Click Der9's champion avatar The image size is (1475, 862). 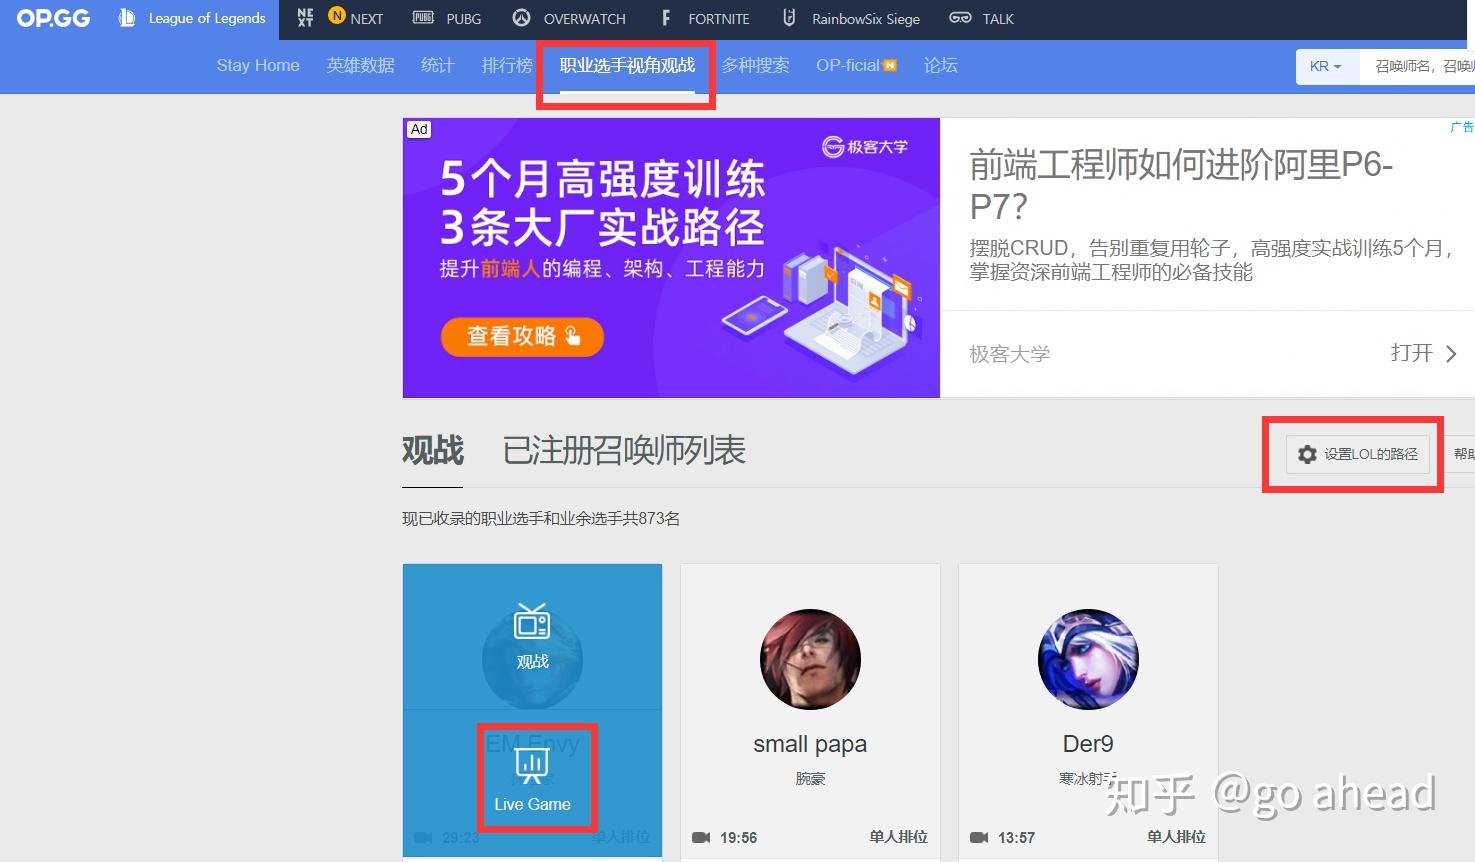tap(1088, 660)
